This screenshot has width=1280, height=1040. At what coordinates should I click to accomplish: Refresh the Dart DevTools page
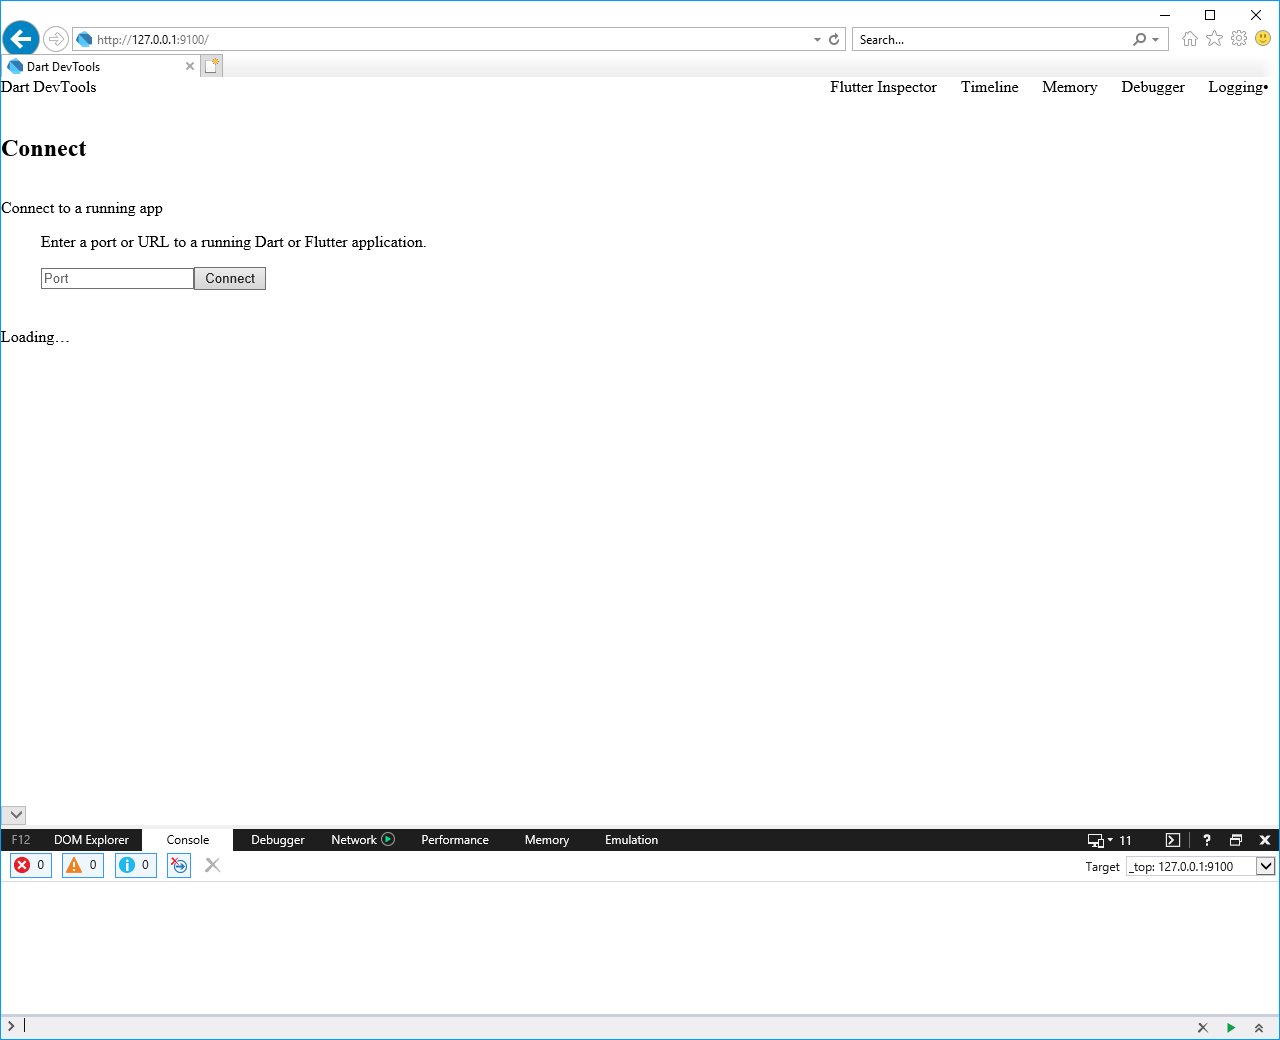tap(834, 39)
